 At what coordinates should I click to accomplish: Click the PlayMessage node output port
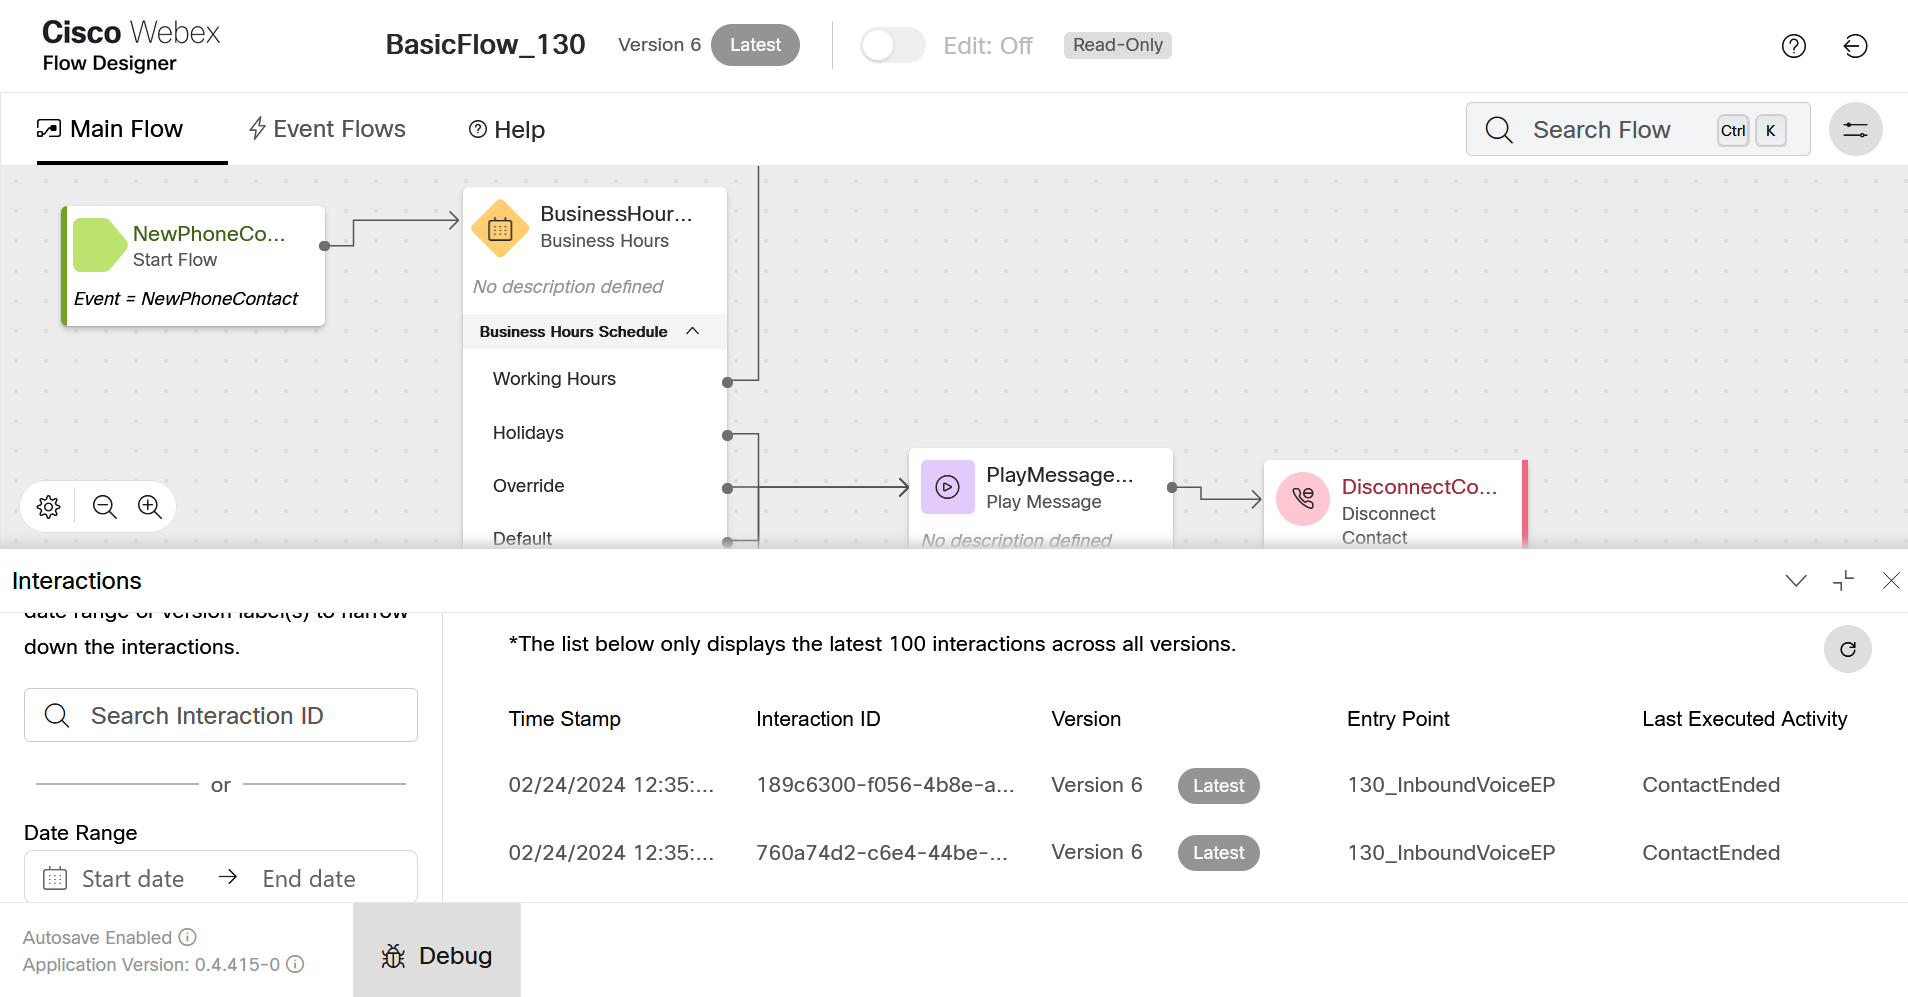[x=1172, y=488]
